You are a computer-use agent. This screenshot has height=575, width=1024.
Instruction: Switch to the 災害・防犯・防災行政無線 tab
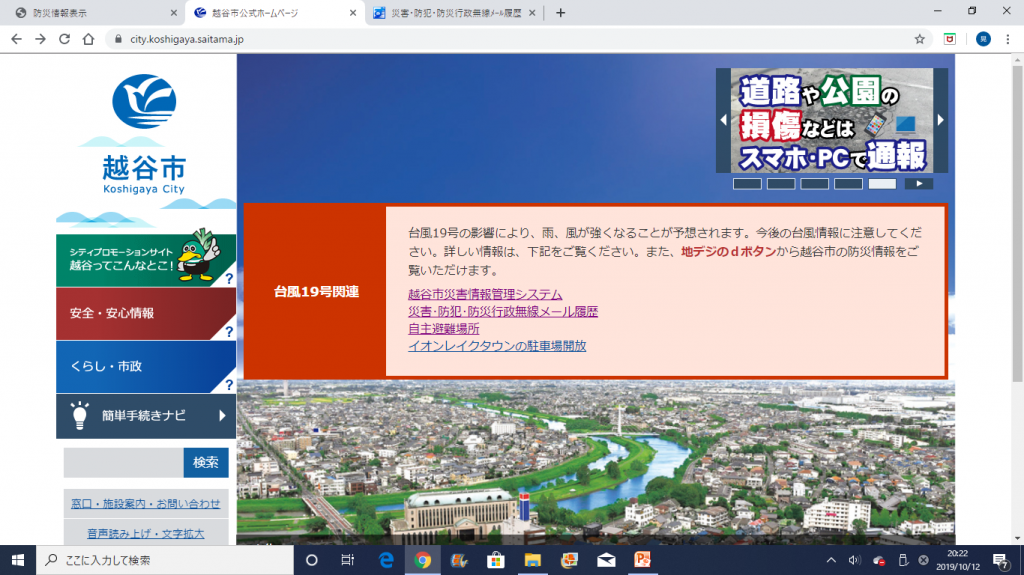(x=450, y=13)
